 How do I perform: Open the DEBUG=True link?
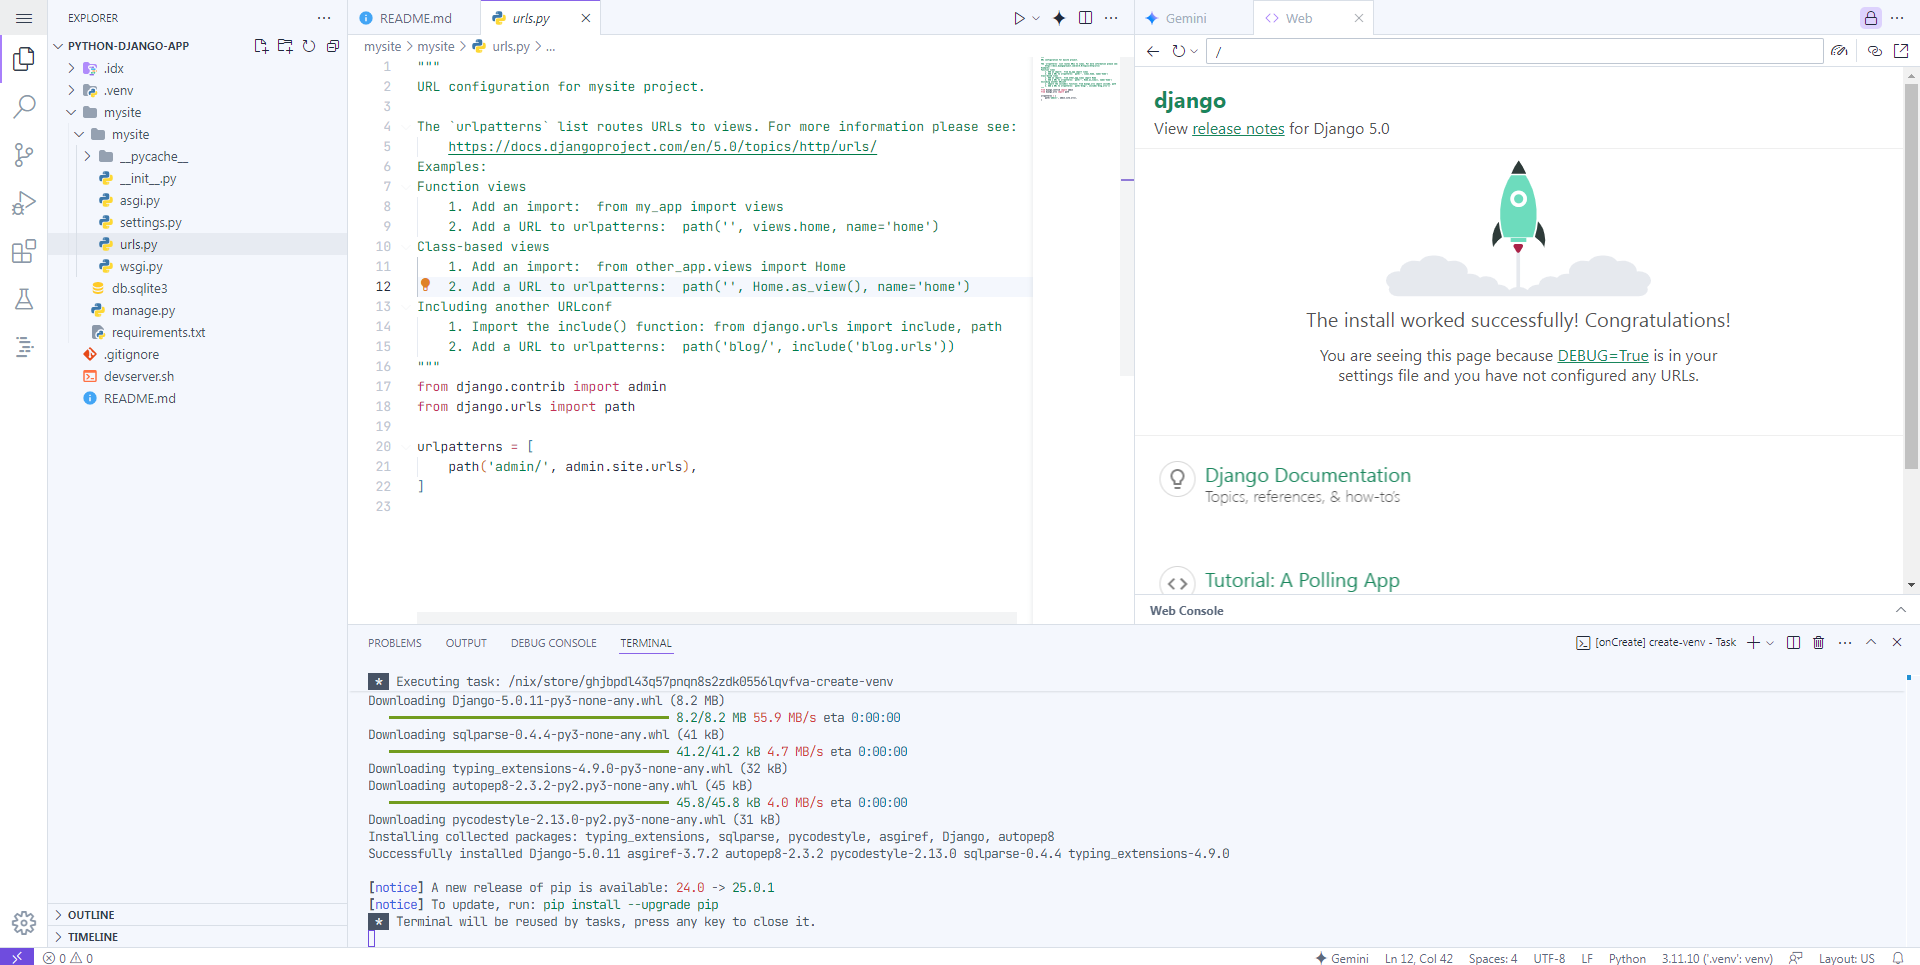[1603, 356]
